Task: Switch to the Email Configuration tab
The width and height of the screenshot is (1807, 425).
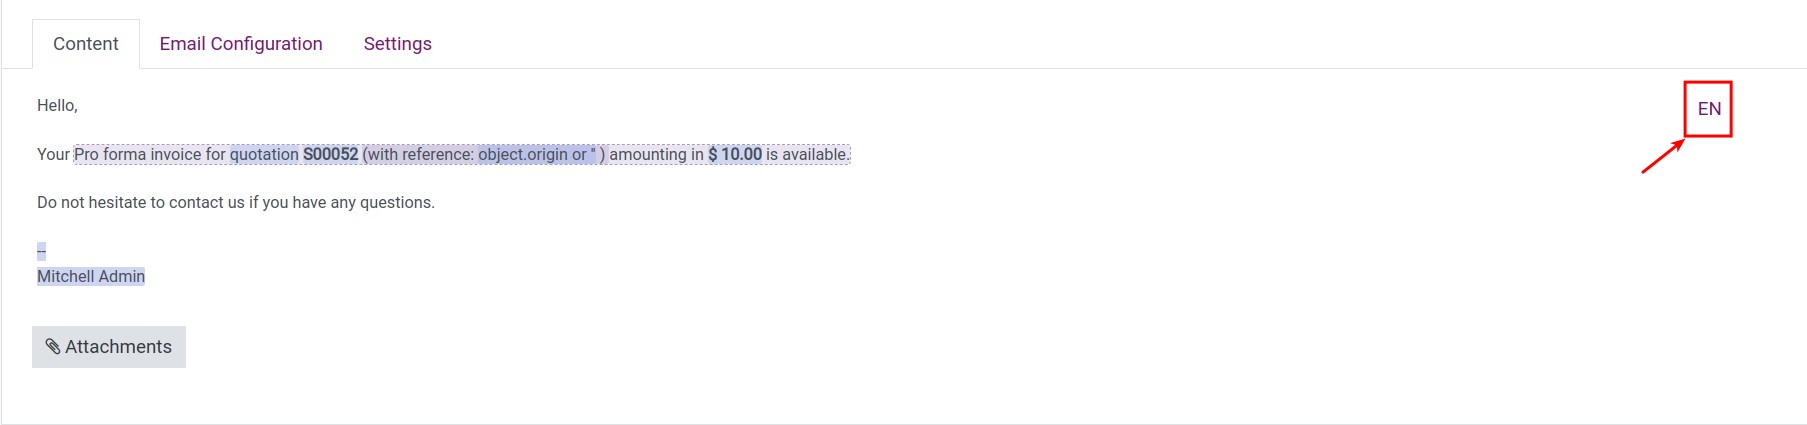Action: click(x=241, y=44)
